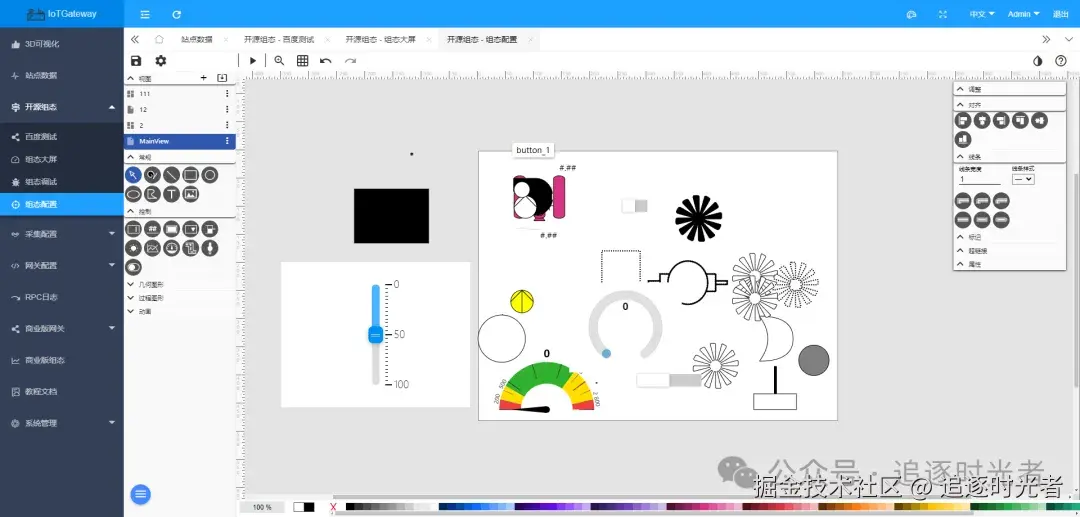Click the redo arrow icon
Screen dimensions: 1080x517
(350, 61)
